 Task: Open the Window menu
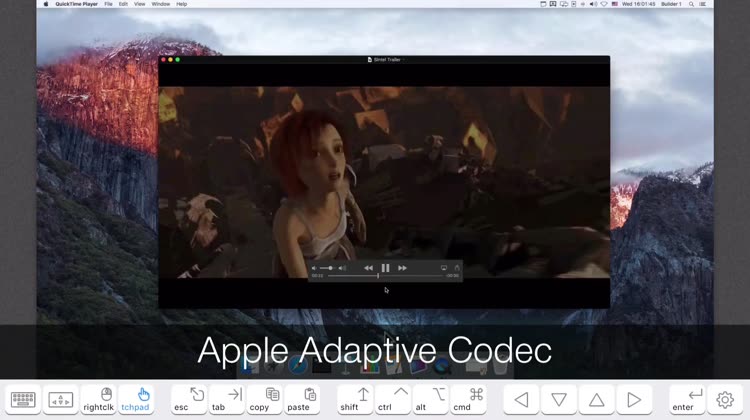161,4
